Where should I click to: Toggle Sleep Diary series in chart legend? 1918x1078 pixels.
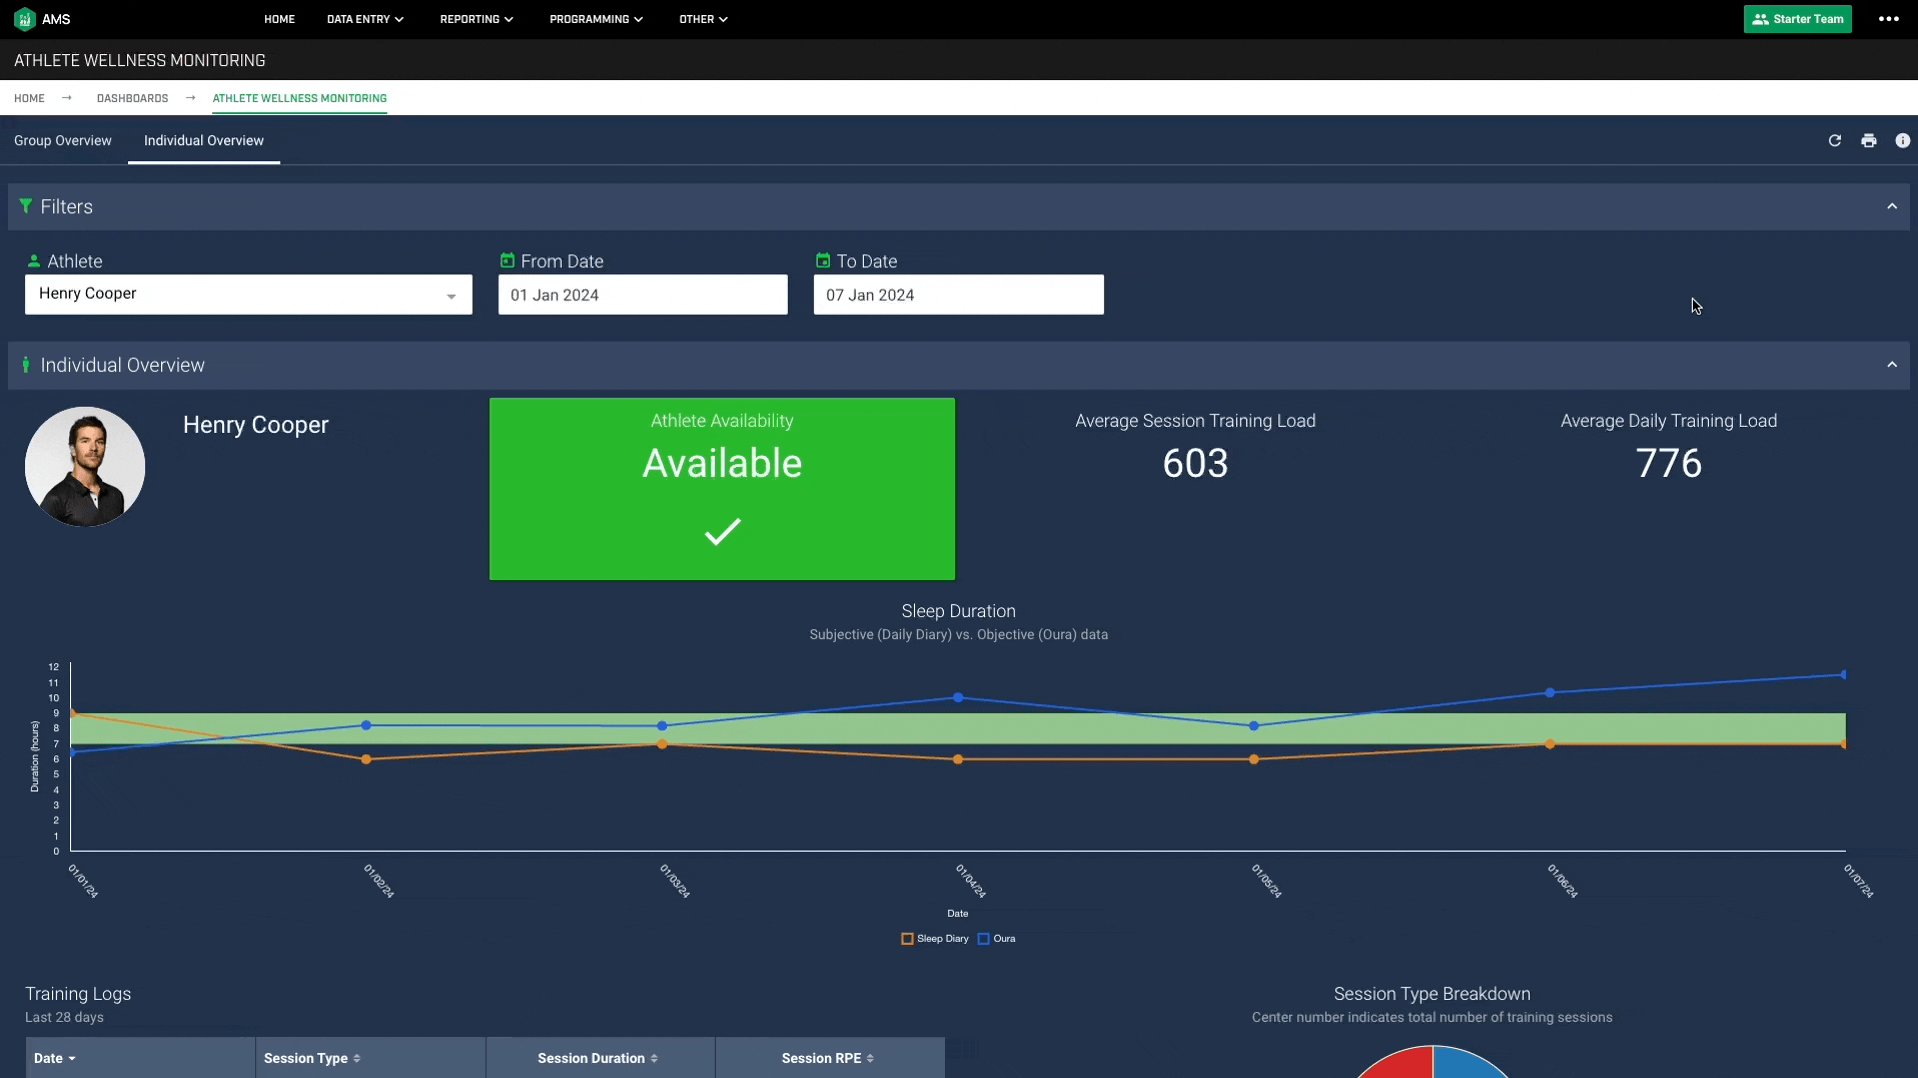pos(934,939)
